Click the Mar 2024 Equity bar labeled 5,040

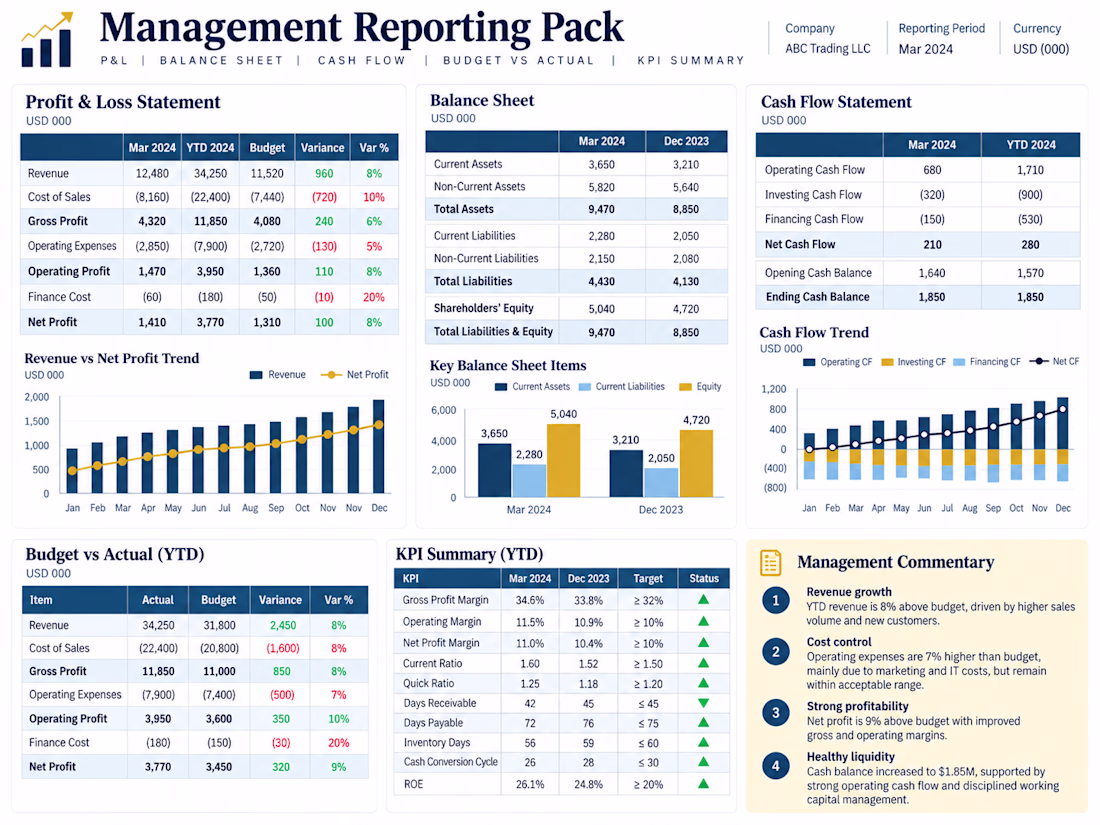563,461
